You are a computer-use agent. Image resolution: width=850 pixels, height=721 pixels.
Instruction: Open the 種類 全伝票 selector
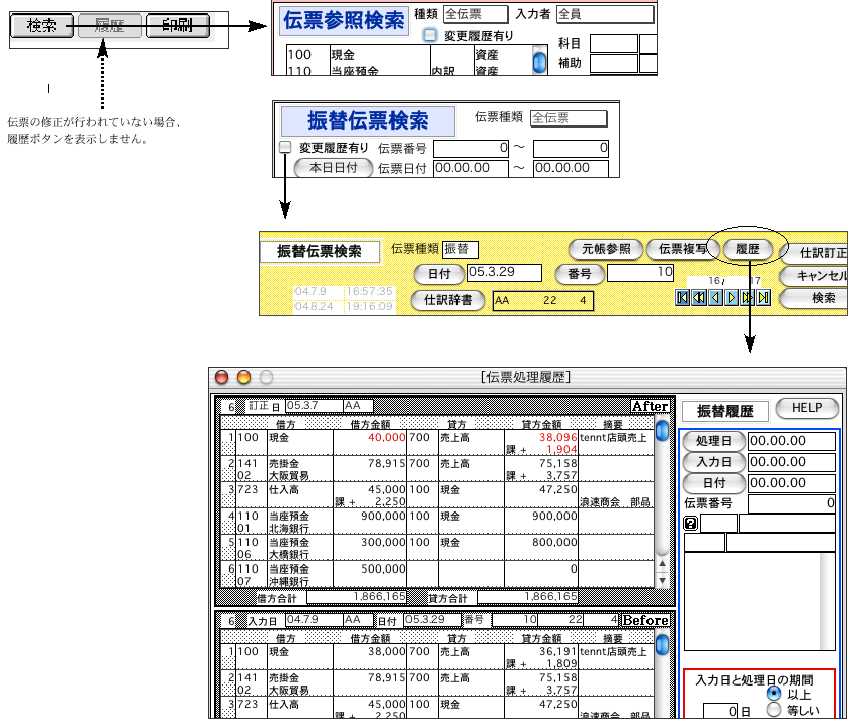474,14
